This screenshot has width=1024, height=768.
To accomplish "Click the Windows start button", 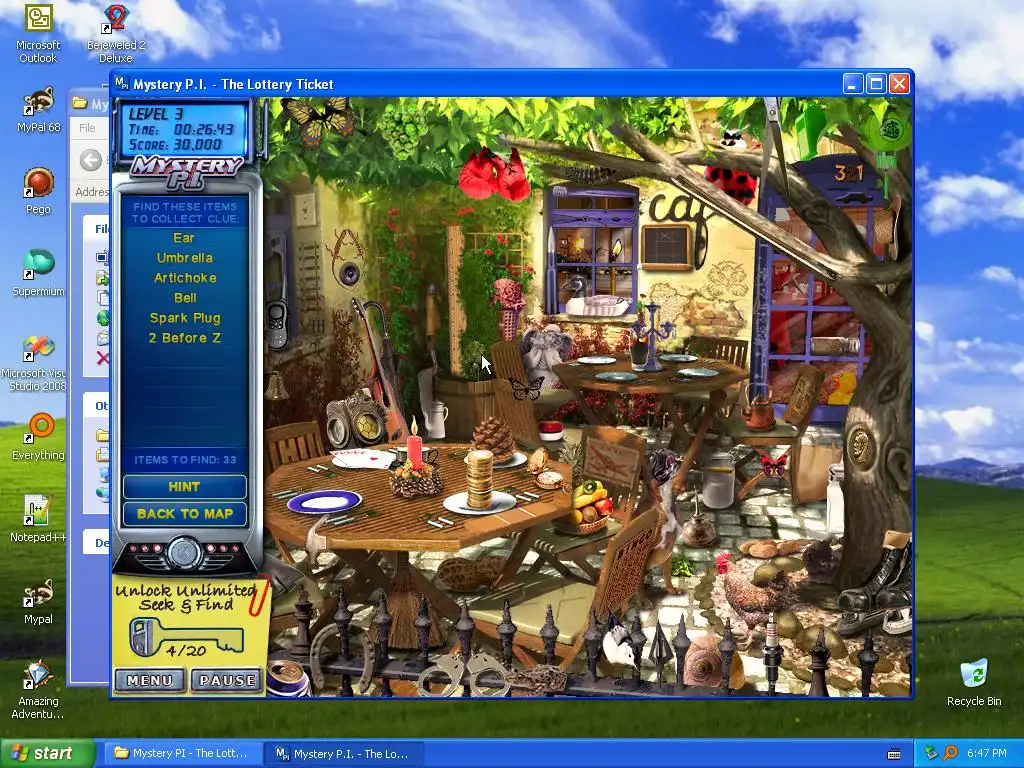I will click(47, 753).
